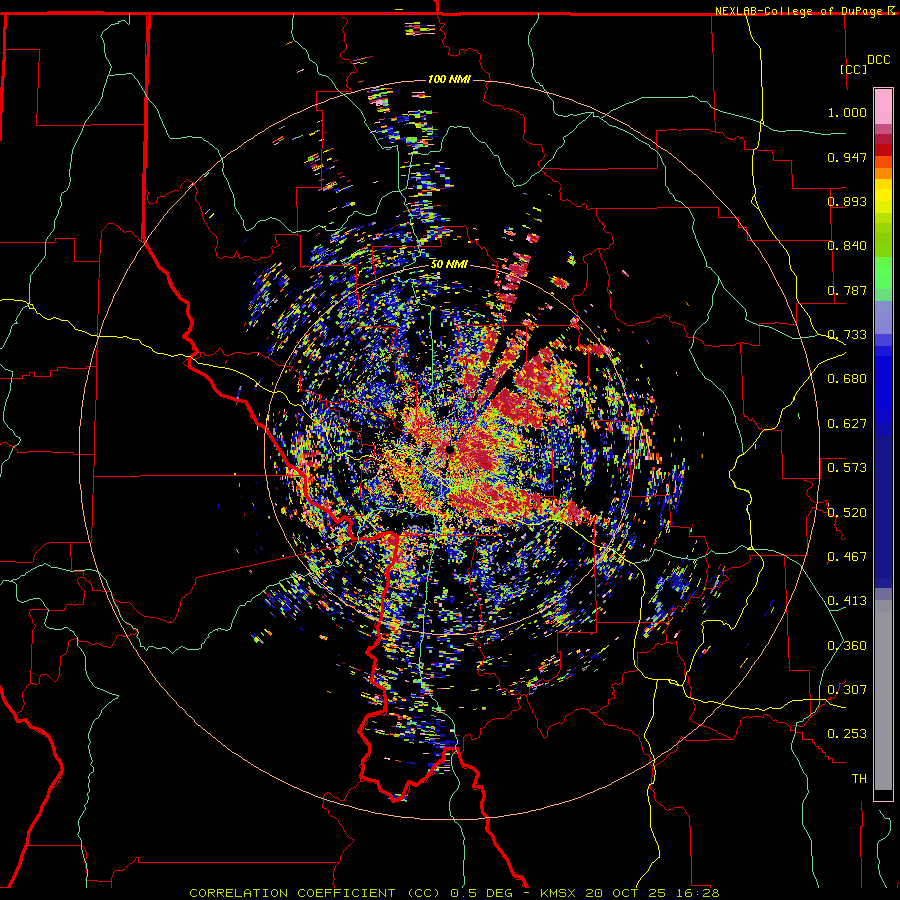This screenshot has width=900, height=900.
Task: Click the 0.307 legend value
Action: [847, 690]
